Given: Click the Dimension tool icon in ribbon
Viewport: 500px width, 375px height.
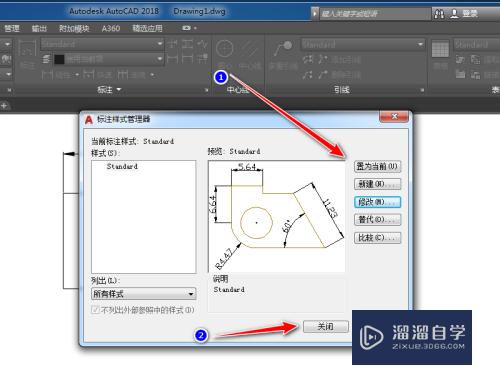Looking at the screenshot, I should [27, 48].
